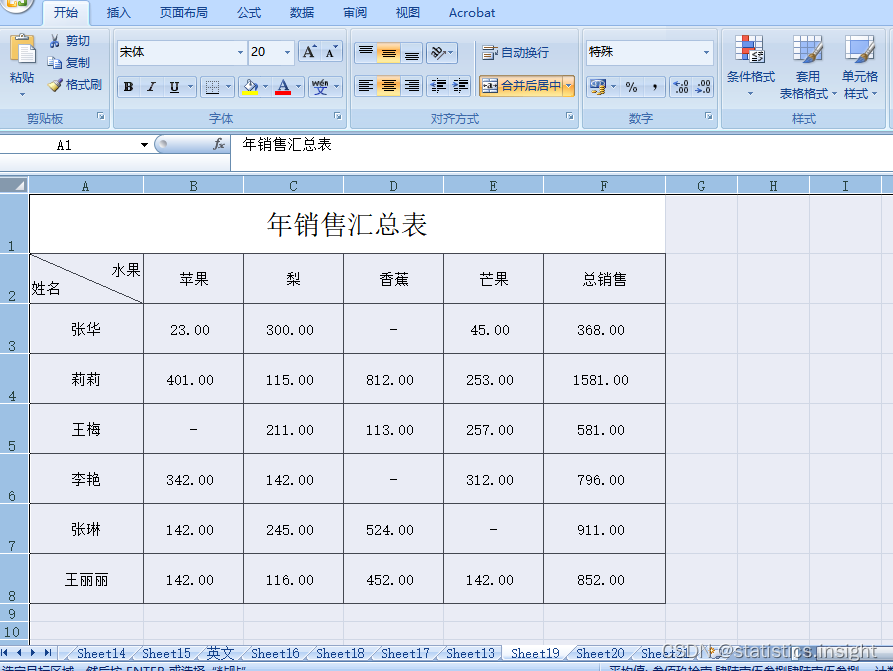The image size is (893, 671).
Task: Open number format 特殊 dropdown
Action: [x=706, y=52]
